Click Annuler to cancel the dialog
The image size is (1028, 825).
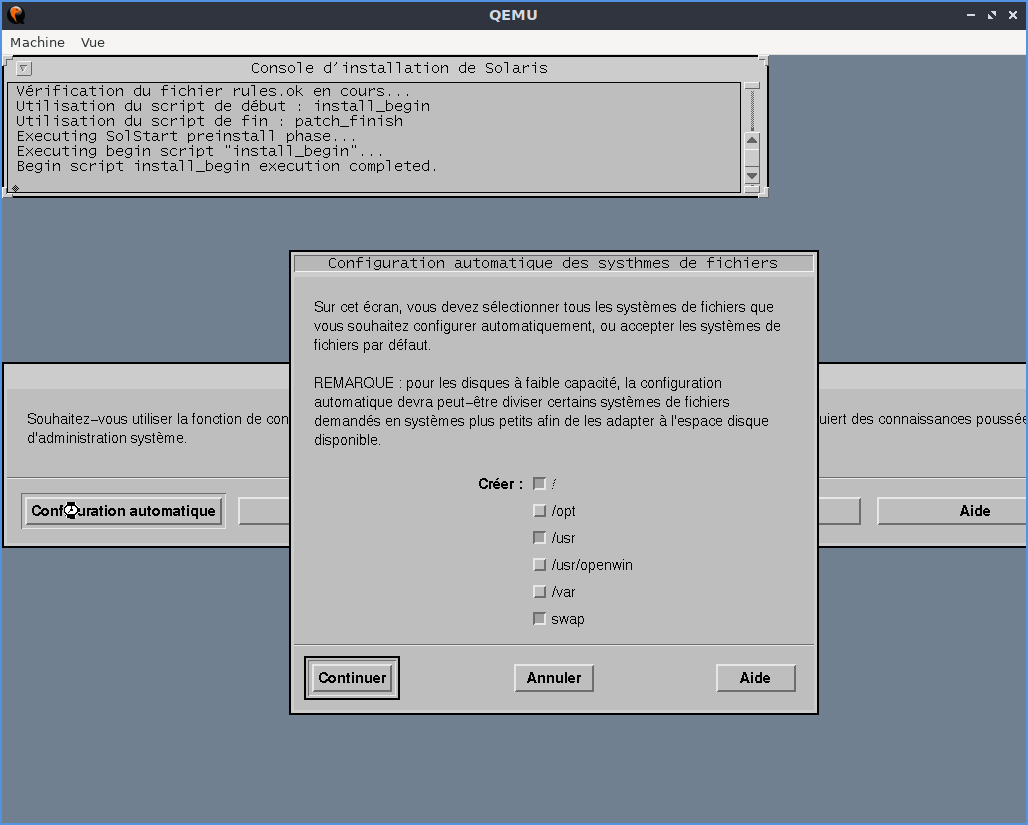tap(554, 678)
